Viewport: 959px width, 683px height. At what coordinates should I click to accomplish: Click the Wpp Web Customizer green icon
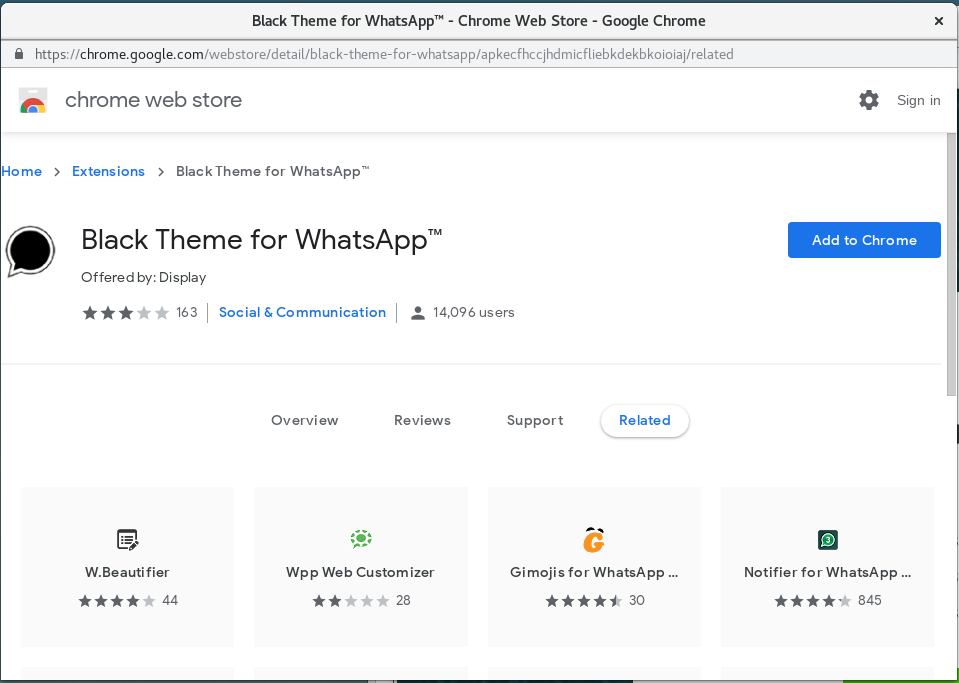pyautogui.click(x=361, y=539)
